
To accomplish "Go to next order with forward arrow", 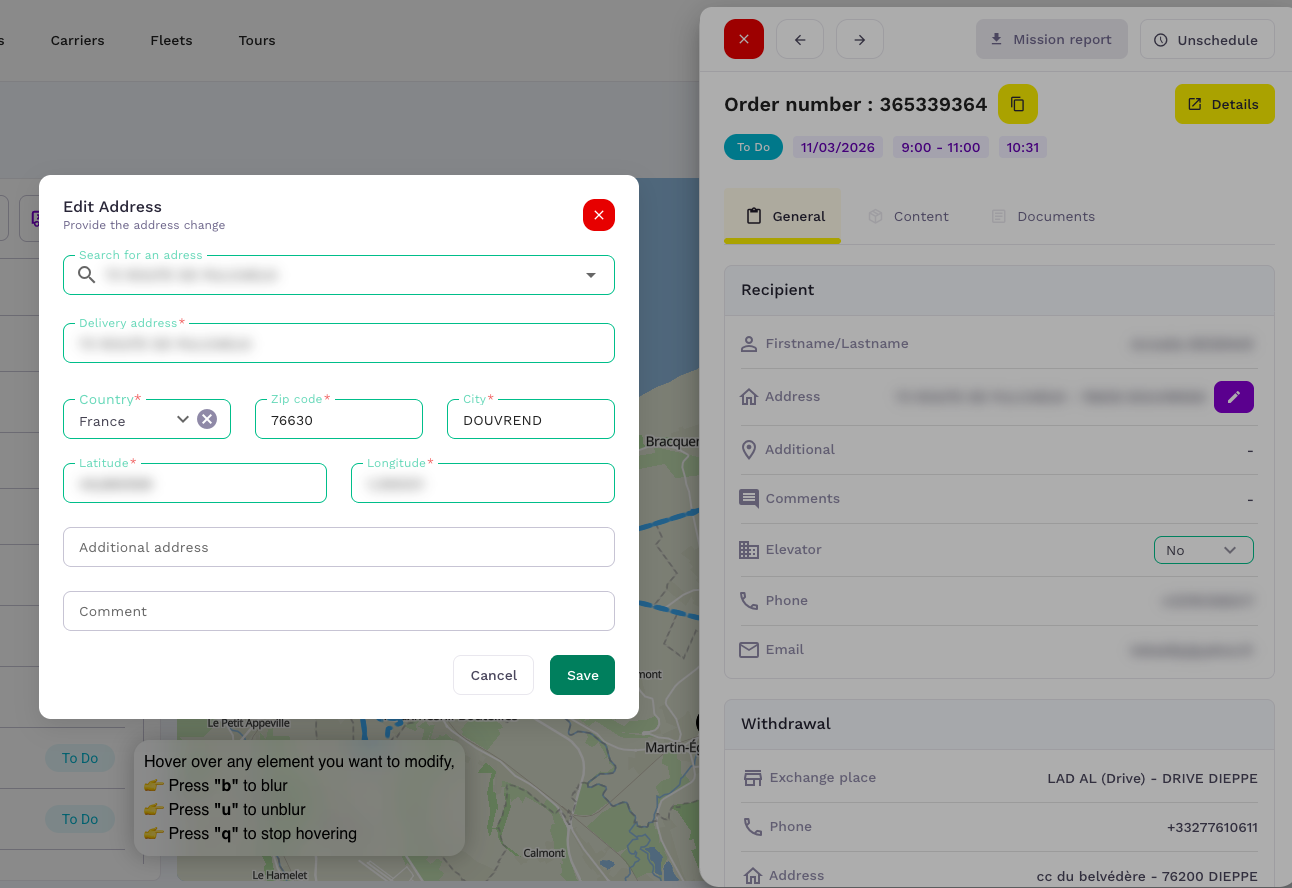I will (x=859, y=40).
